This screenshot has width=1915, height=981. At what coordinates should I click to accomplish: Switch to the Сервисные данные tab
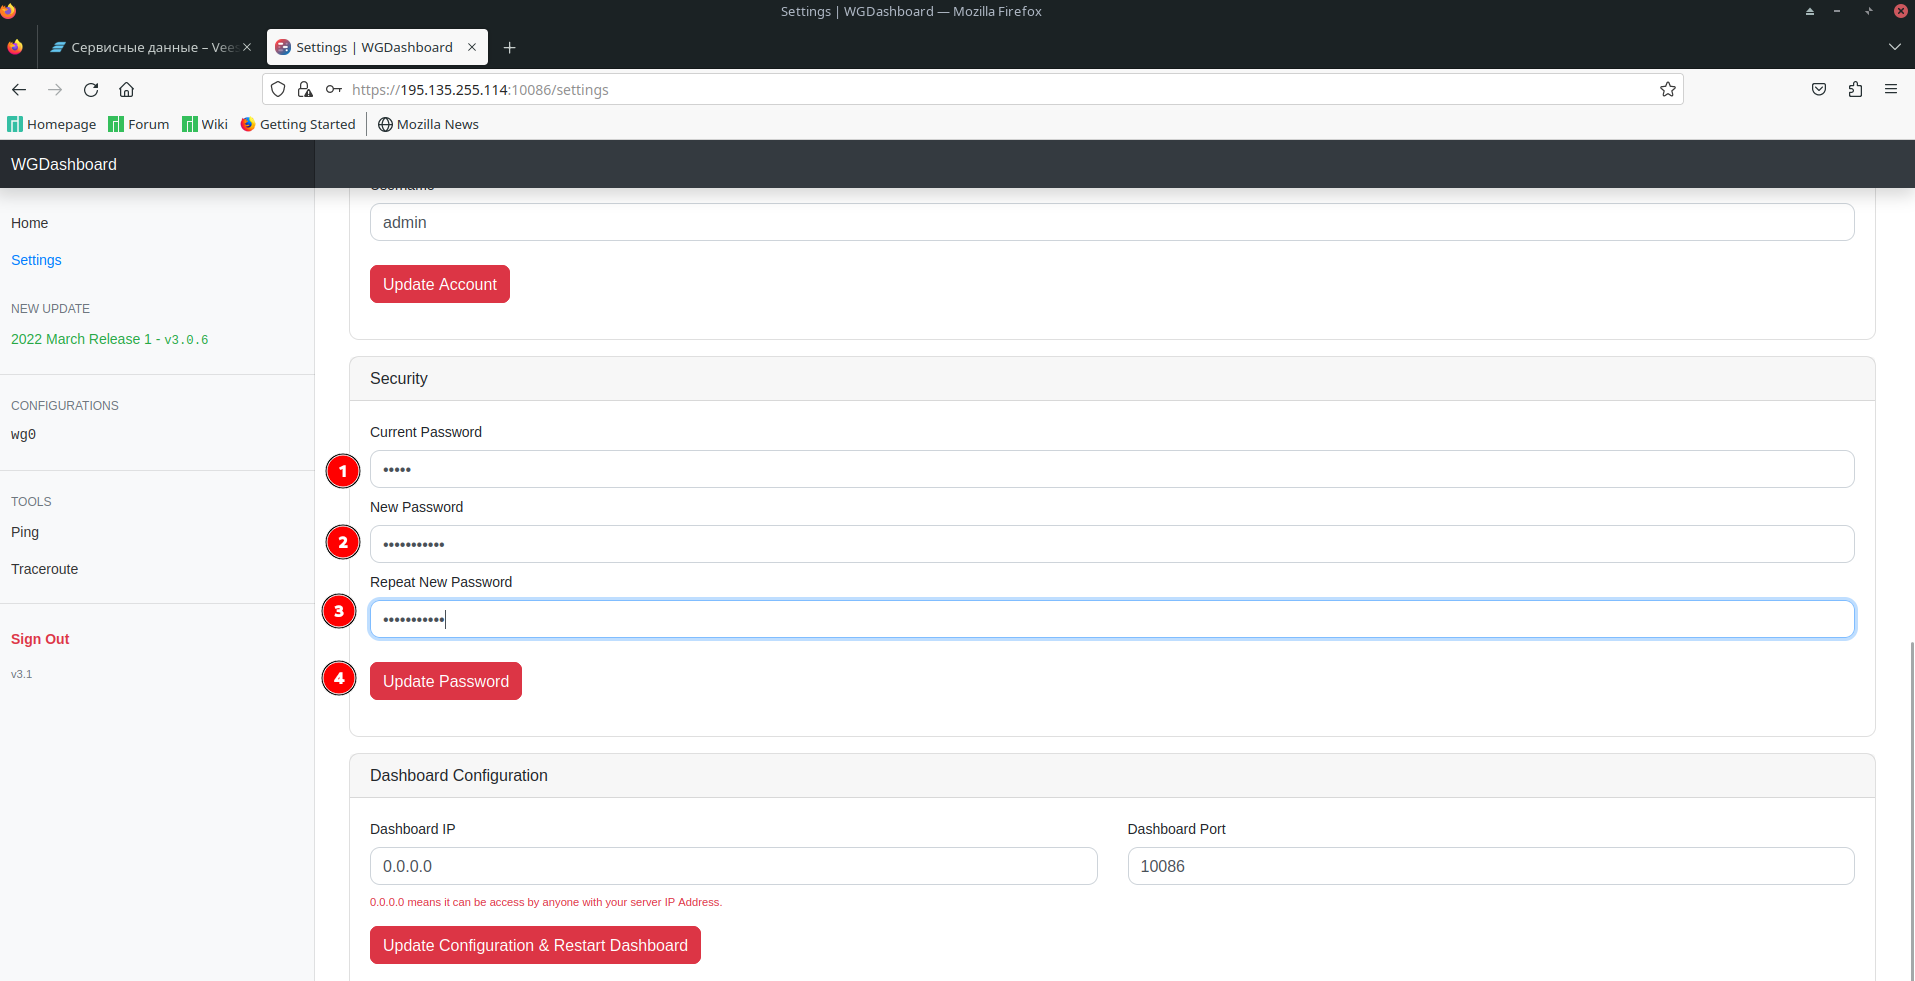point(151,47)
